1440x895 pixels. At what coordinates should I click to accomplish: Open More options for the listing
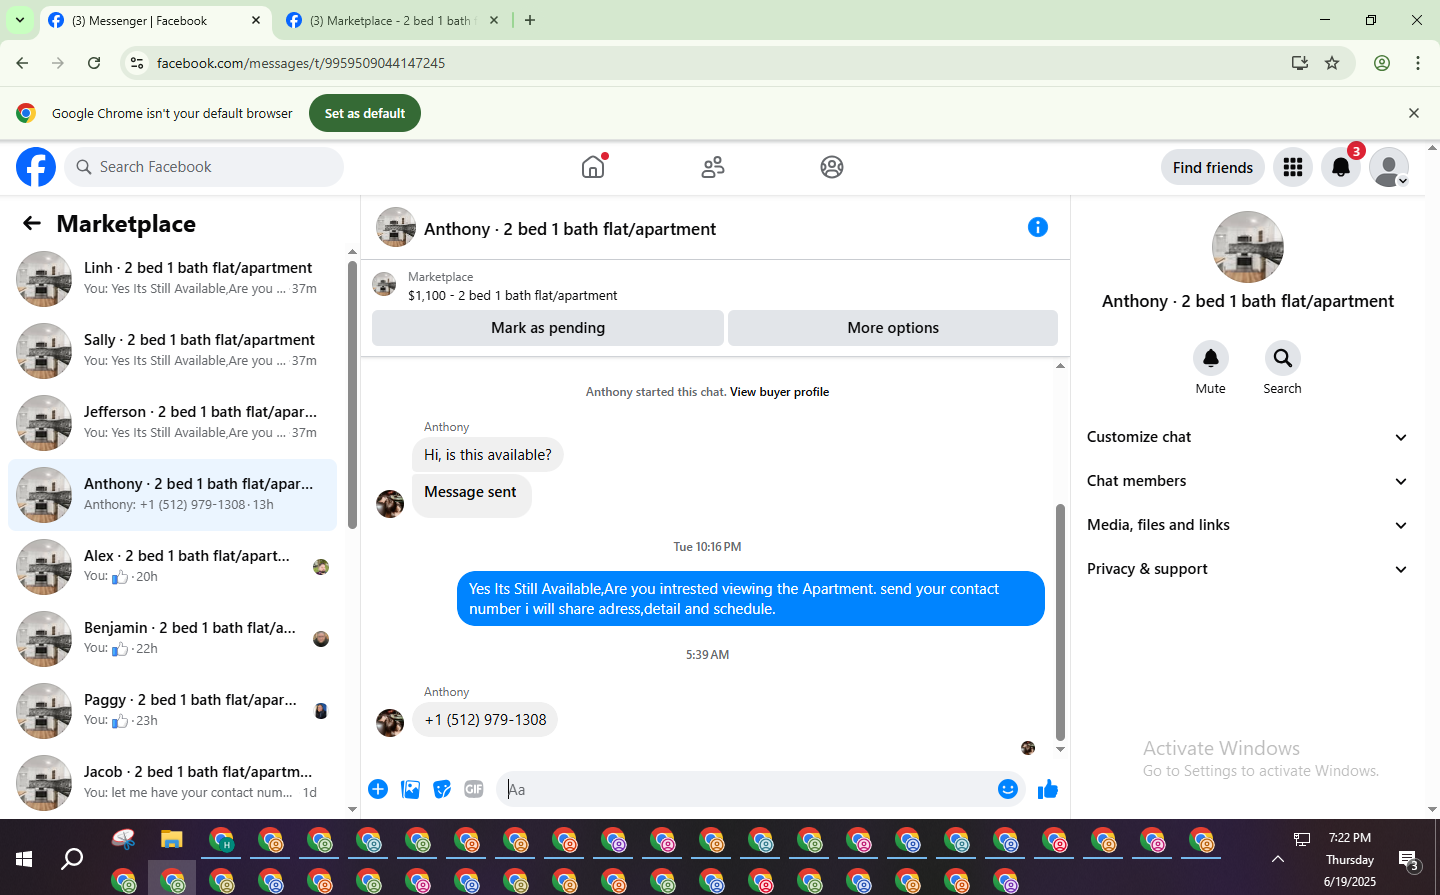[893, 328]
